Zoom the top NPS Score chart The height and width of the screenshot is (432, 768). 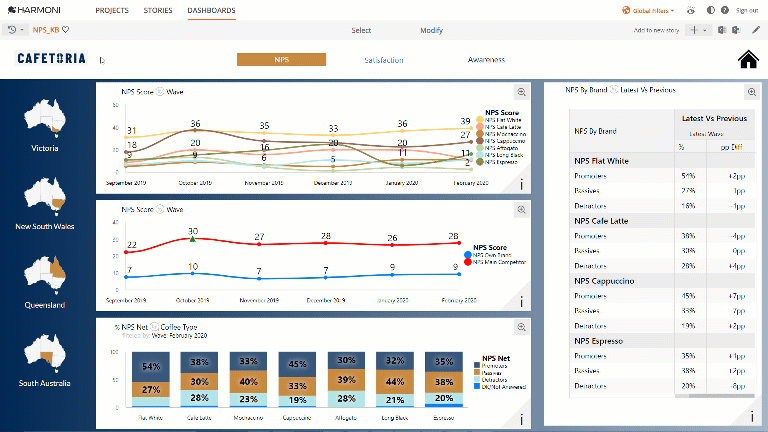point(522,92)
